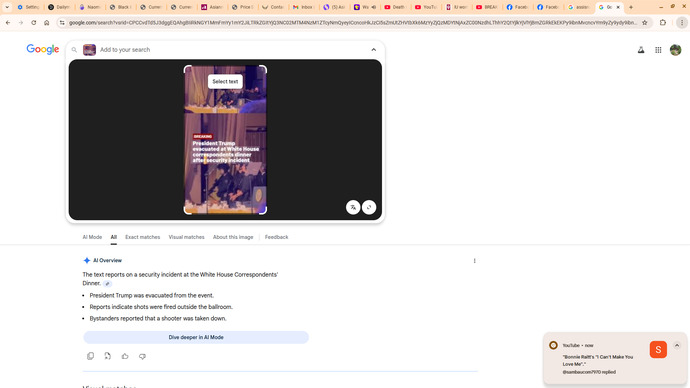Switch to Visual matches tab
Viewport: 690px width, 388px height.
187,237
